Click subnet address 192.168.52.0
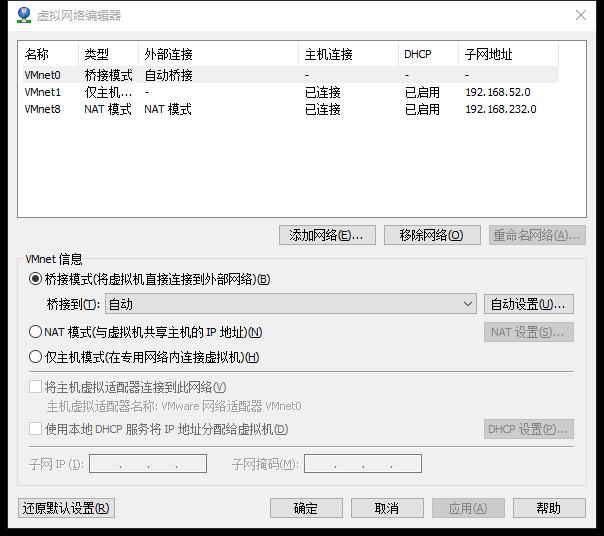The height and width of the screenshot is (536, 604). pos(498,92)
